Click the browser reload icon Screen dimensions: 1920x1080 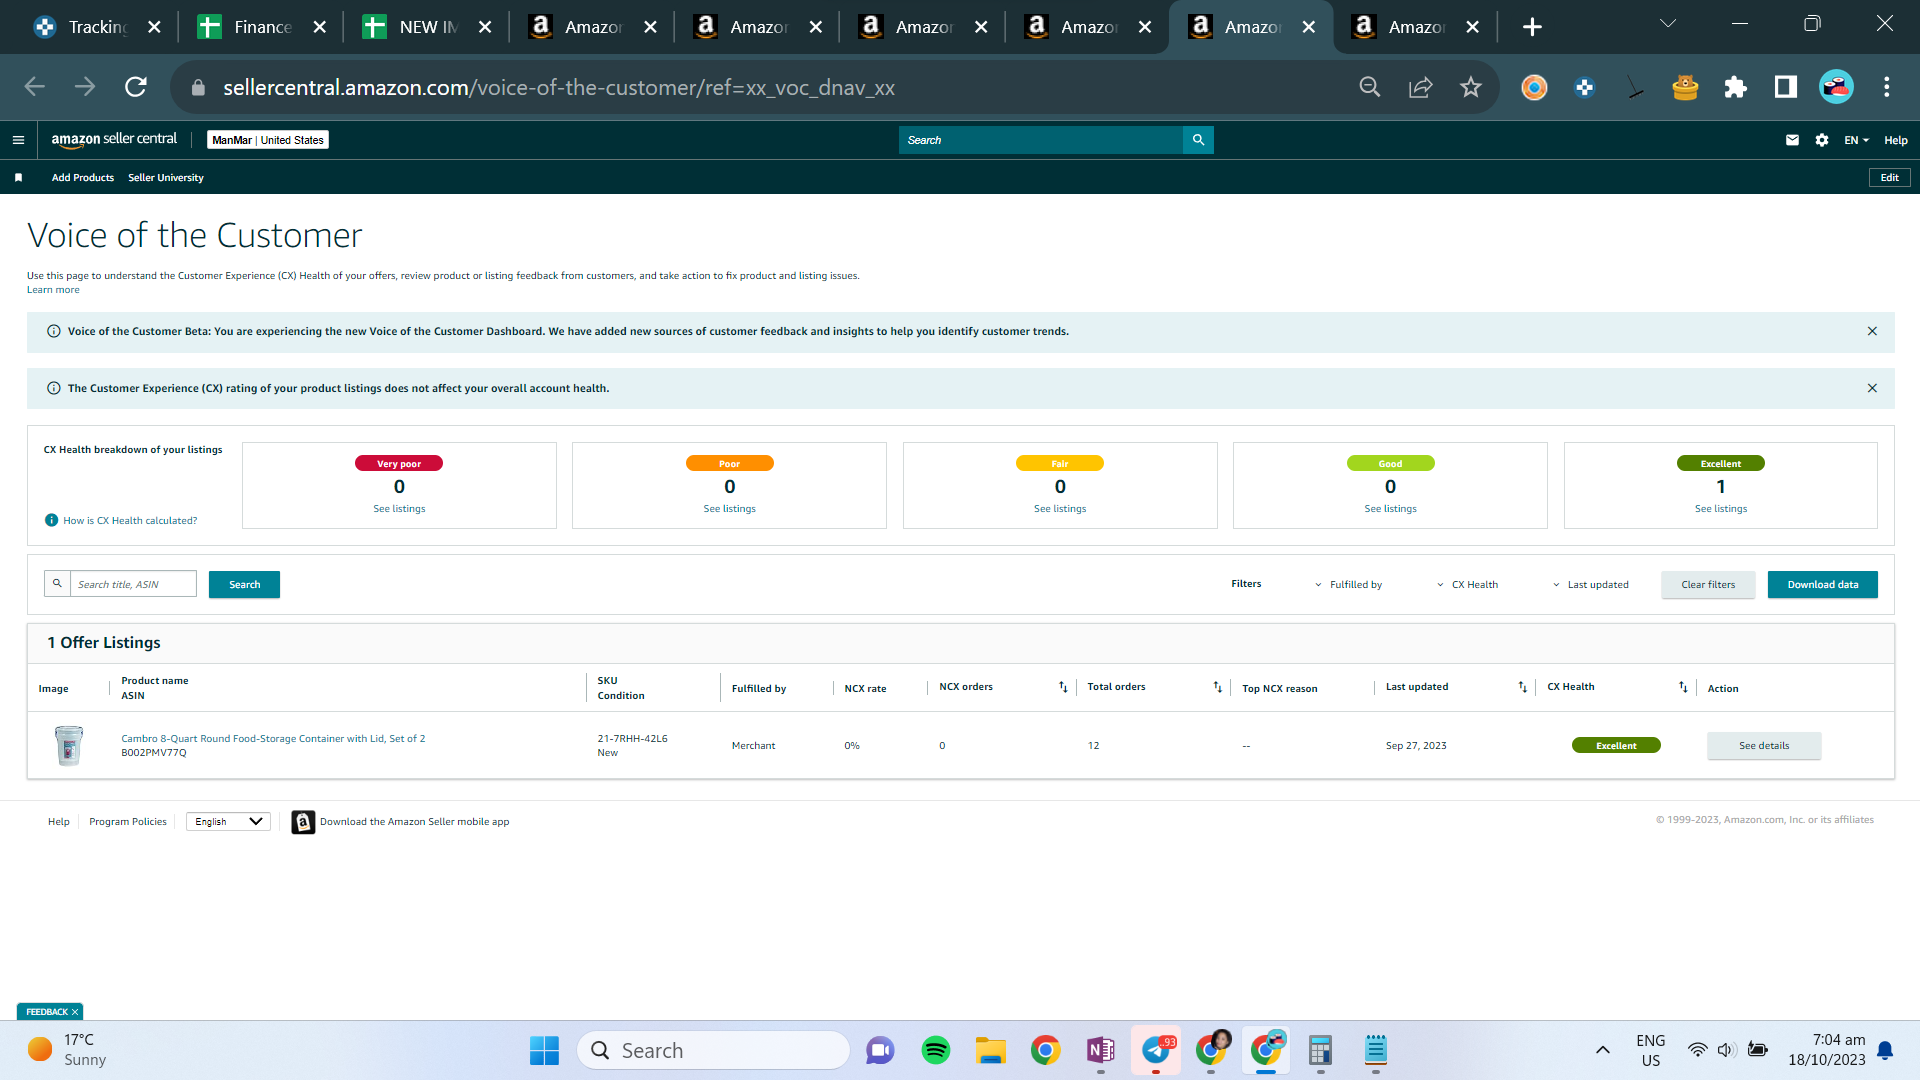pyautogui.click(x=136, y=87)
